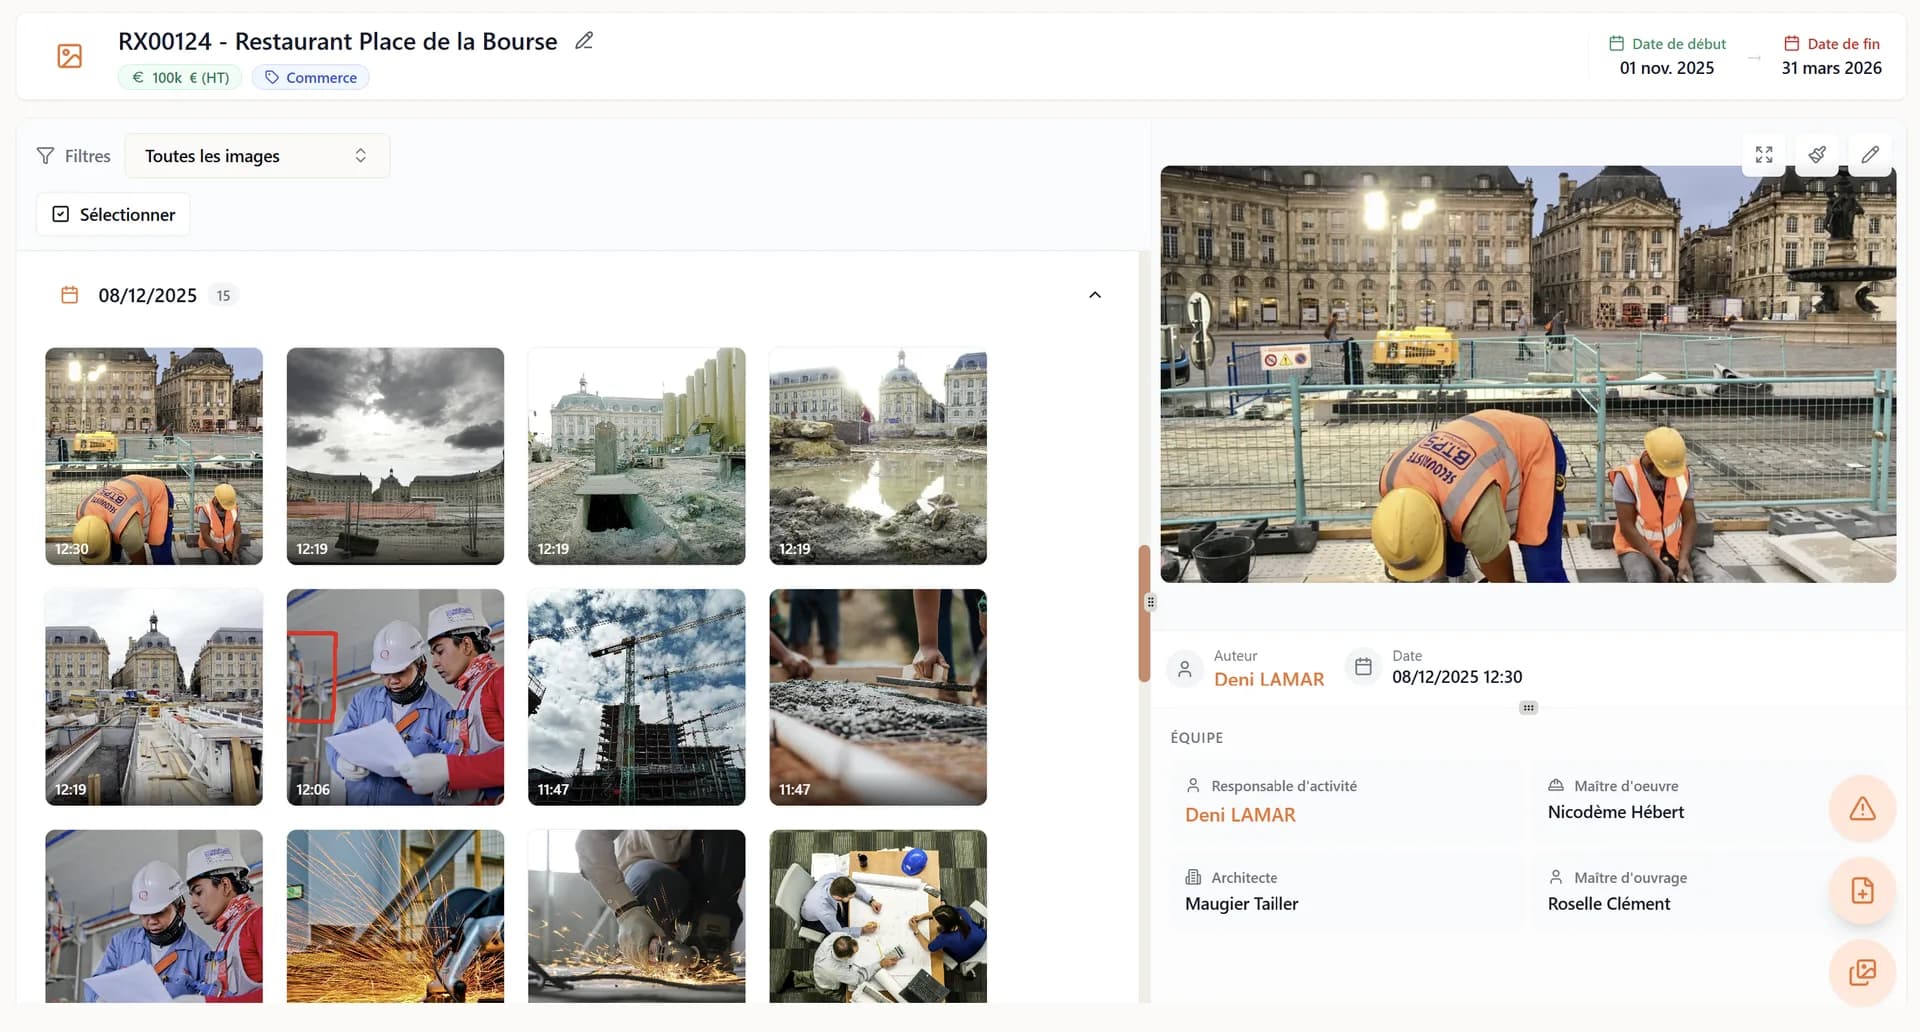This screenshot has width=1920, height=1032.
Task: Click the paint brush annotate icon
Action: coord(1817,155)
